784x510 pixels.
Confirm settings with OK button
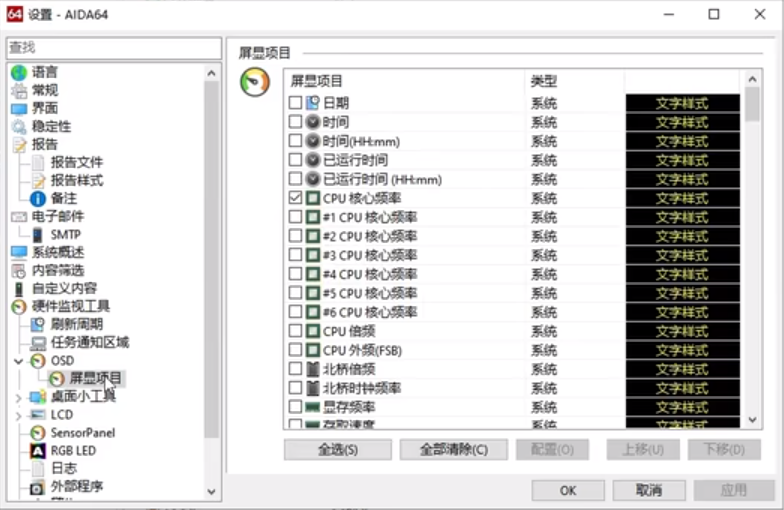pos(568,490)
